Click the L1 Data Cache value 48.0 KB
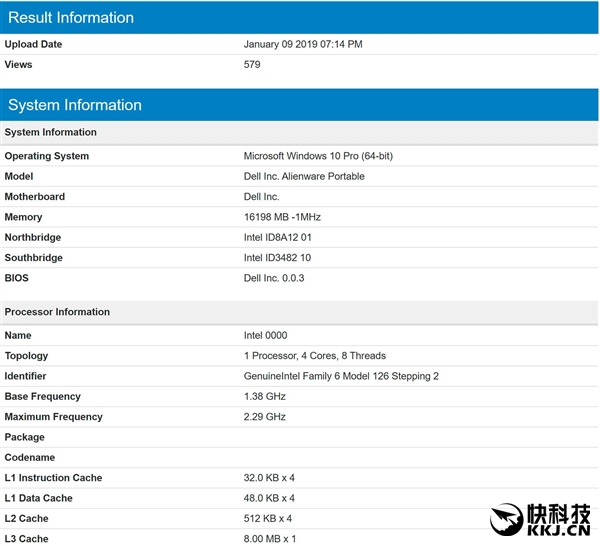Image resolution: width=600 pixels, height=546 pixels. (x=269, y=498)
